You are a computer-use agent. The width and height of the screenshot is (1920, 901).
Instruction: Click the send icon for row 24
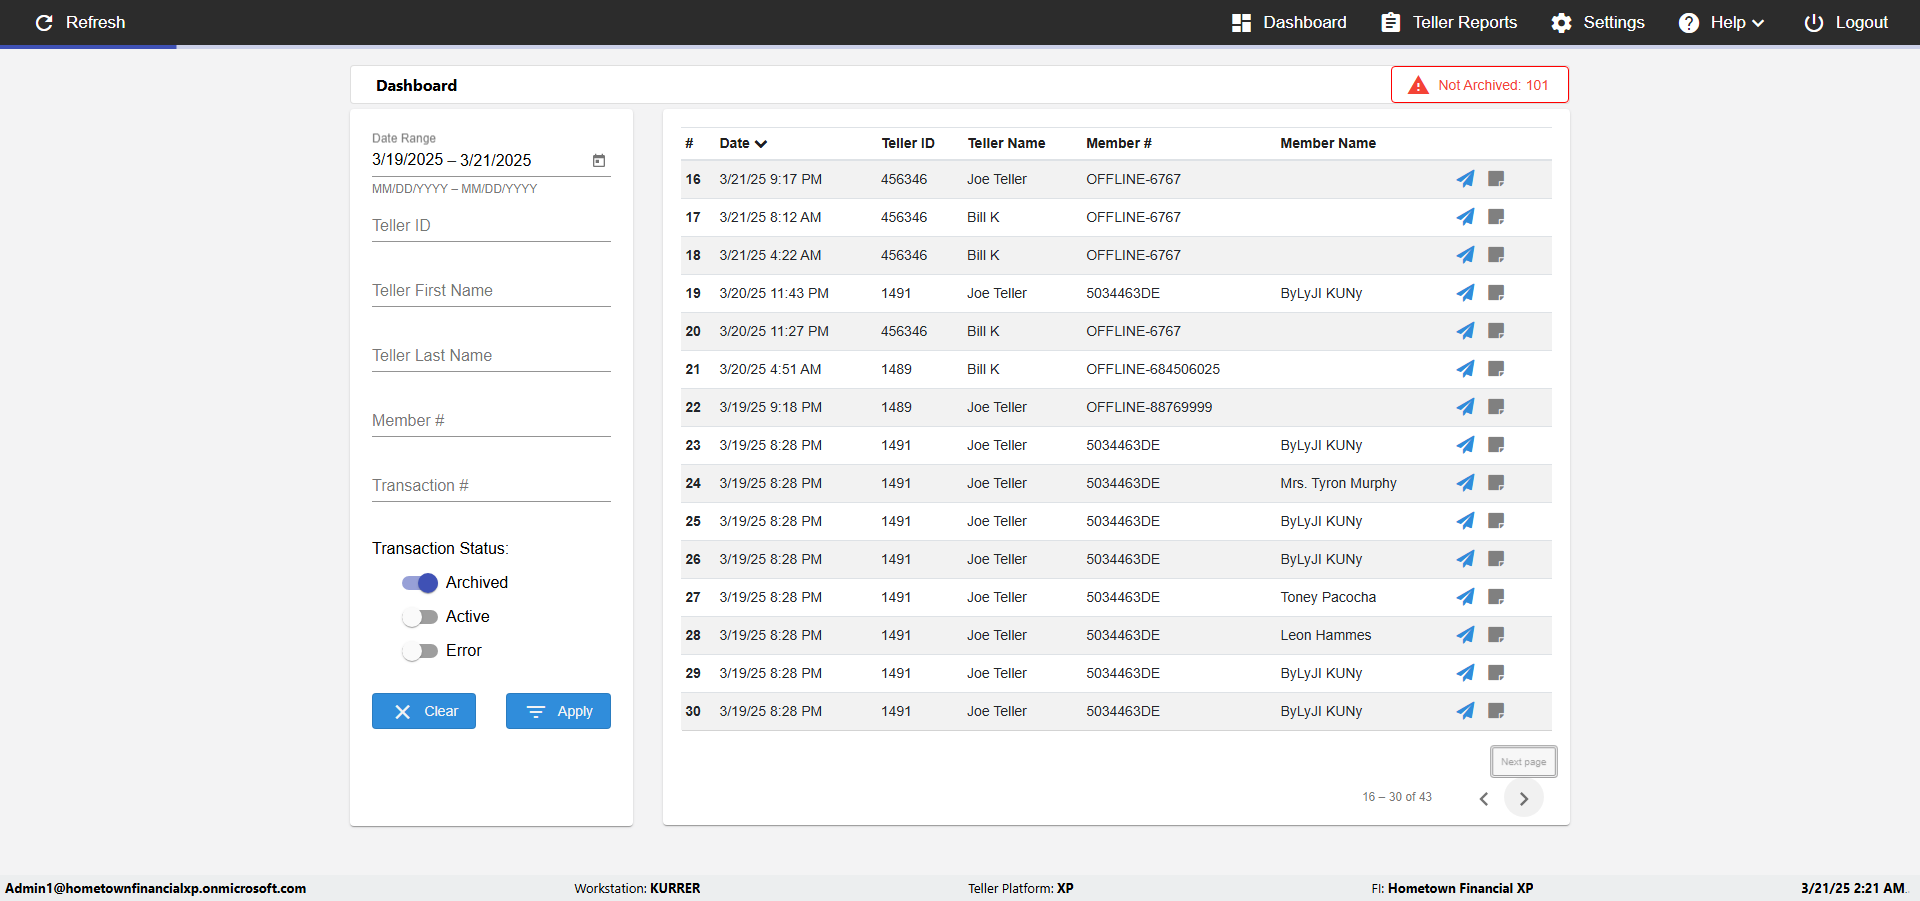click(1465, 483)
